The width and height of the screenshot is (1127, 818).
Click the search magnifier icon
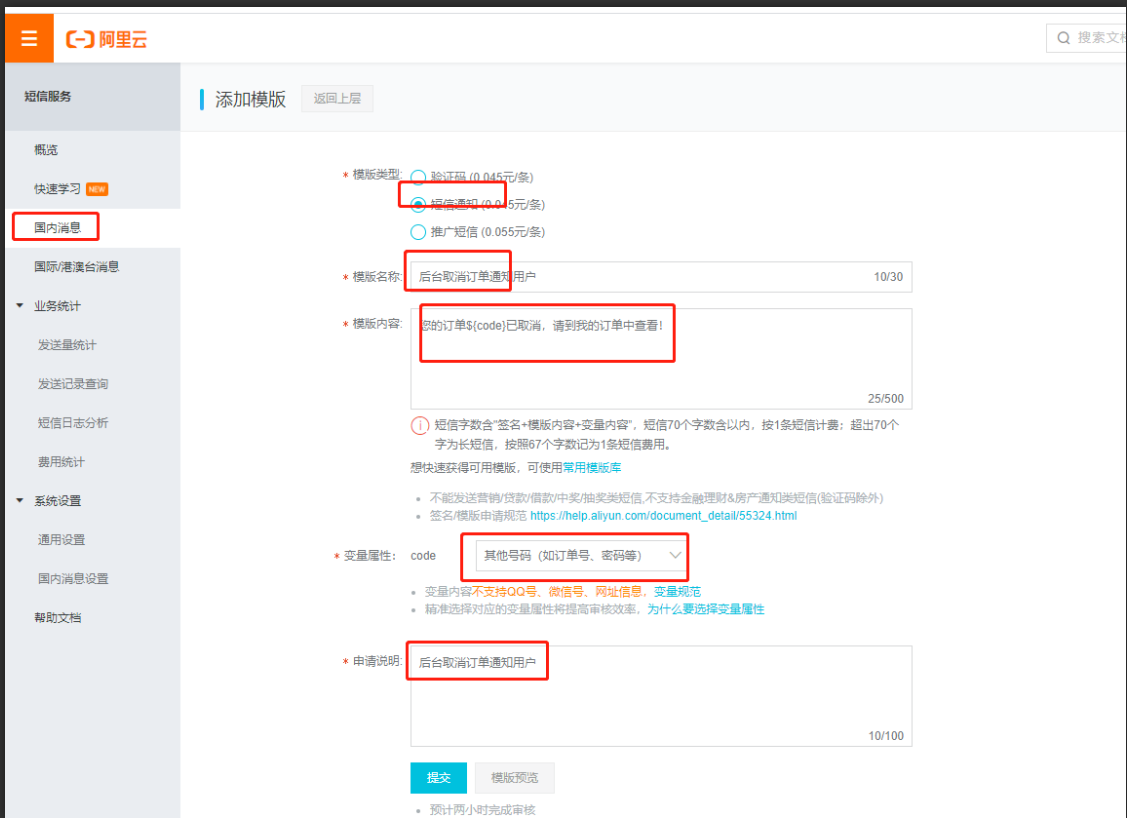point(1063,38)
